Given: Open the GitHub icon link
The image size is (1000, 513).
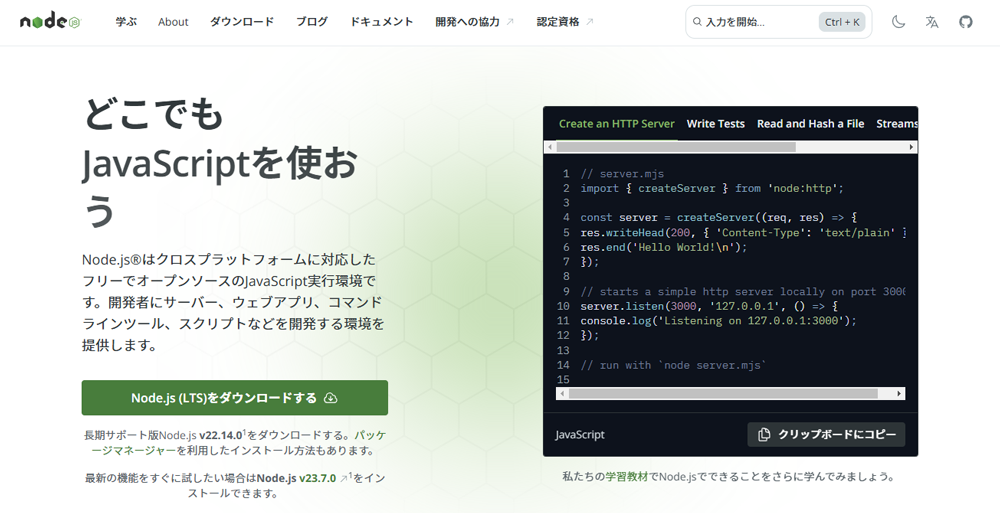Looking at the screenshot, I should pyautogui.click(x=966, y=22).
